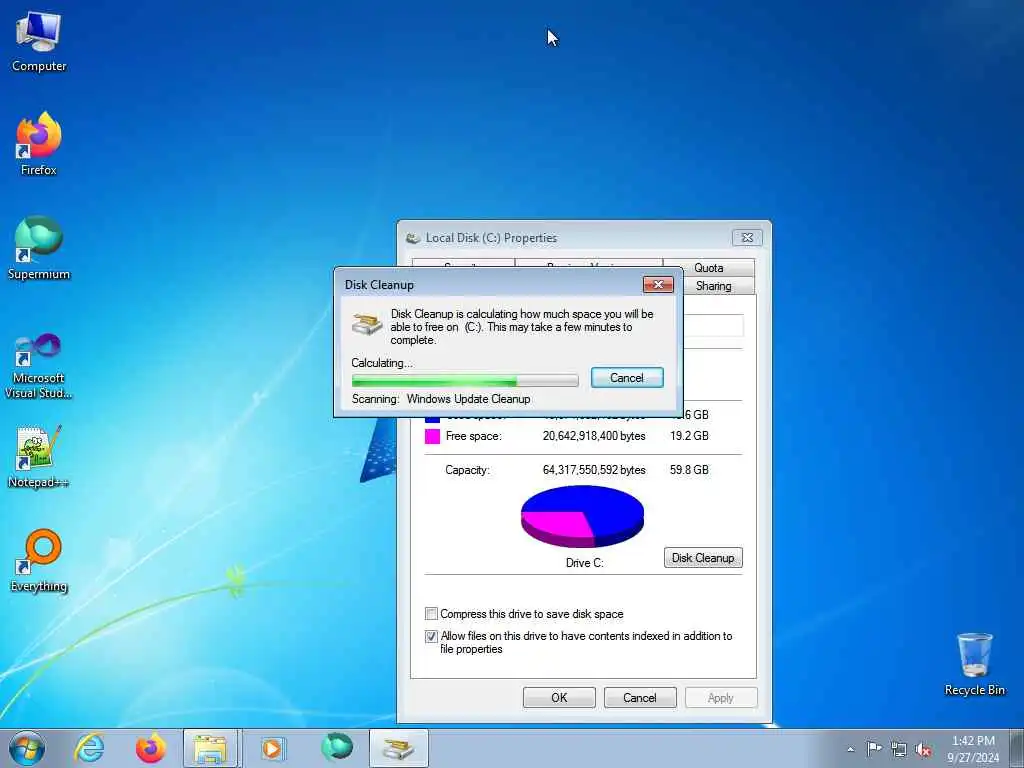Screen dimensions: 1024x768
Task: Open the network status tray icon
Action: tap(899, 749)
